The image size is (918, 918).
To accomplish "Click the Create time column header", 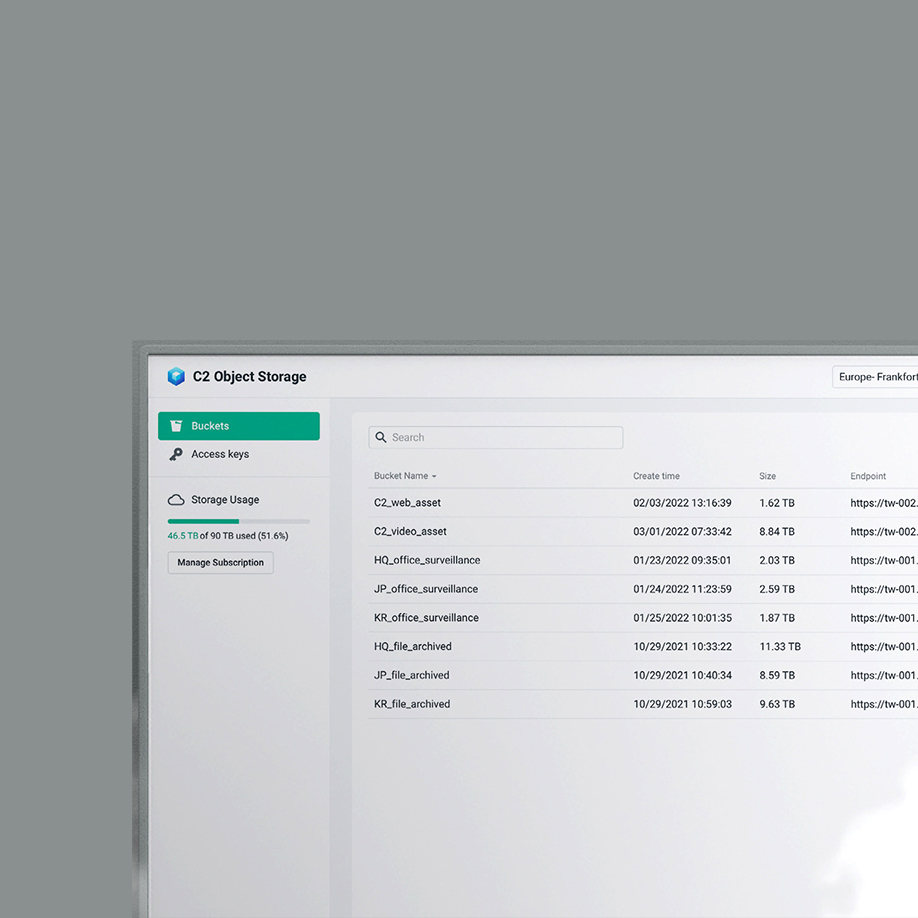I will coord(656,476).
